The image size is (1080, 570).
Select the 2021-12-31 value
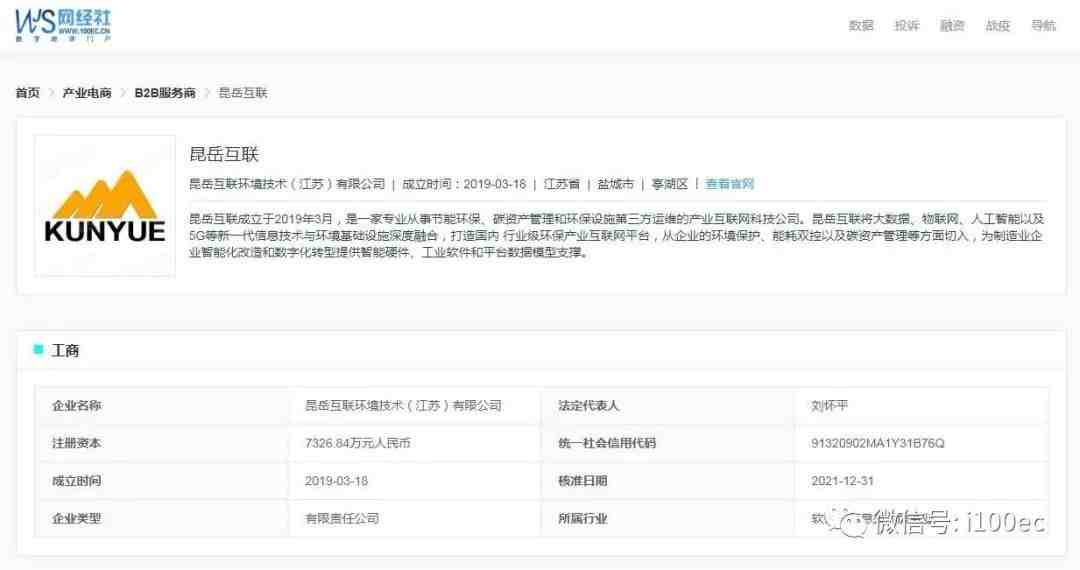pos(842,481)
